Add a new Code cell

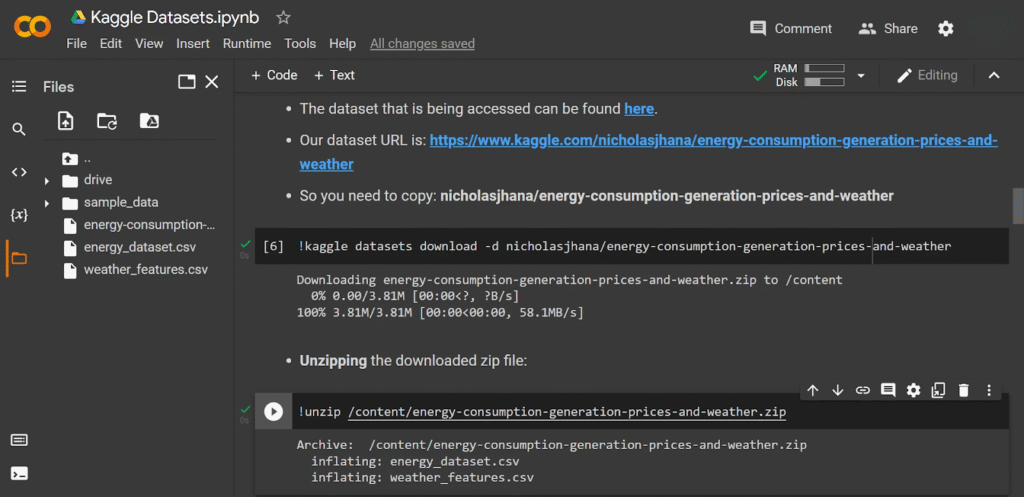click(274, 75)
